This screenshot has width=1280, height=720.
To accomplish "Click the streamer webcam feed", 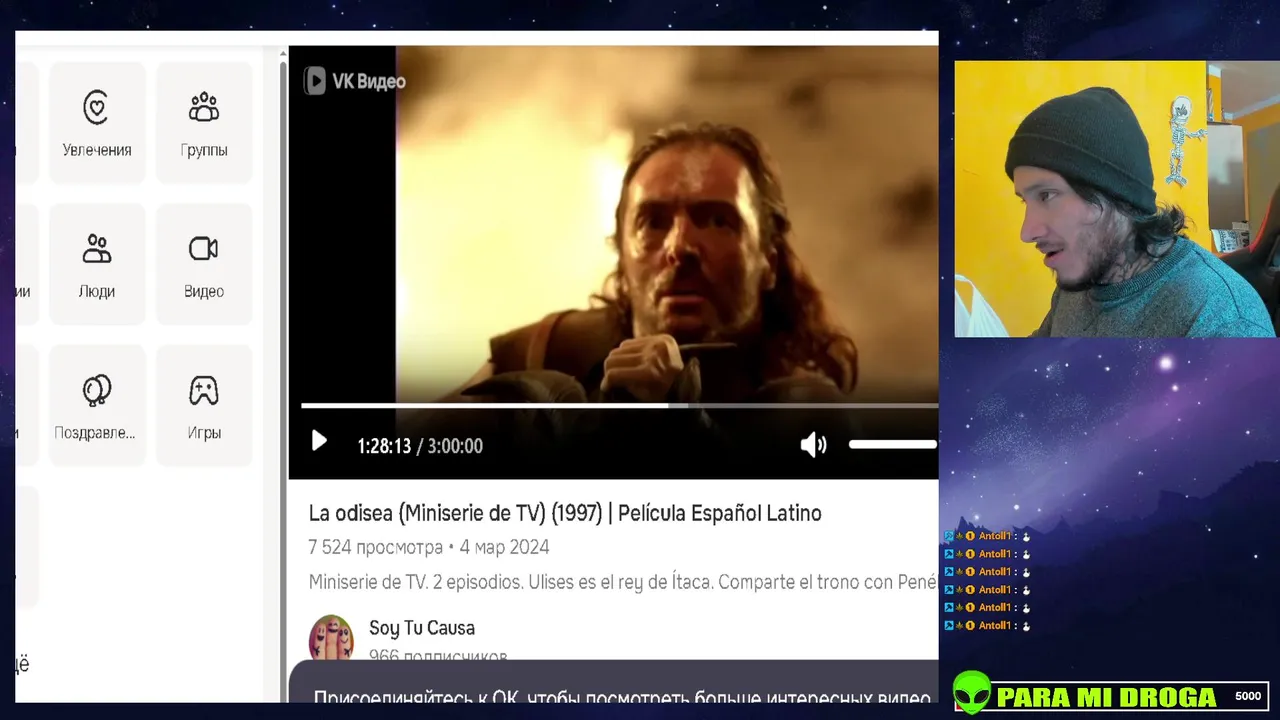I will click(x=1116, y=199).
